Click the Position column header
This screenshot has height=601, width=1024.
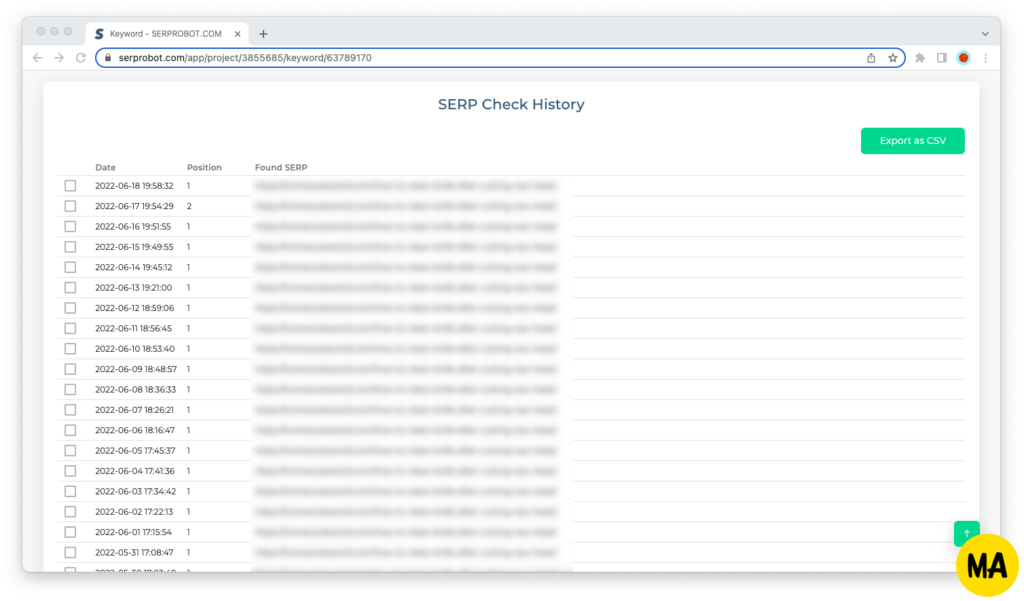point(204,168)
